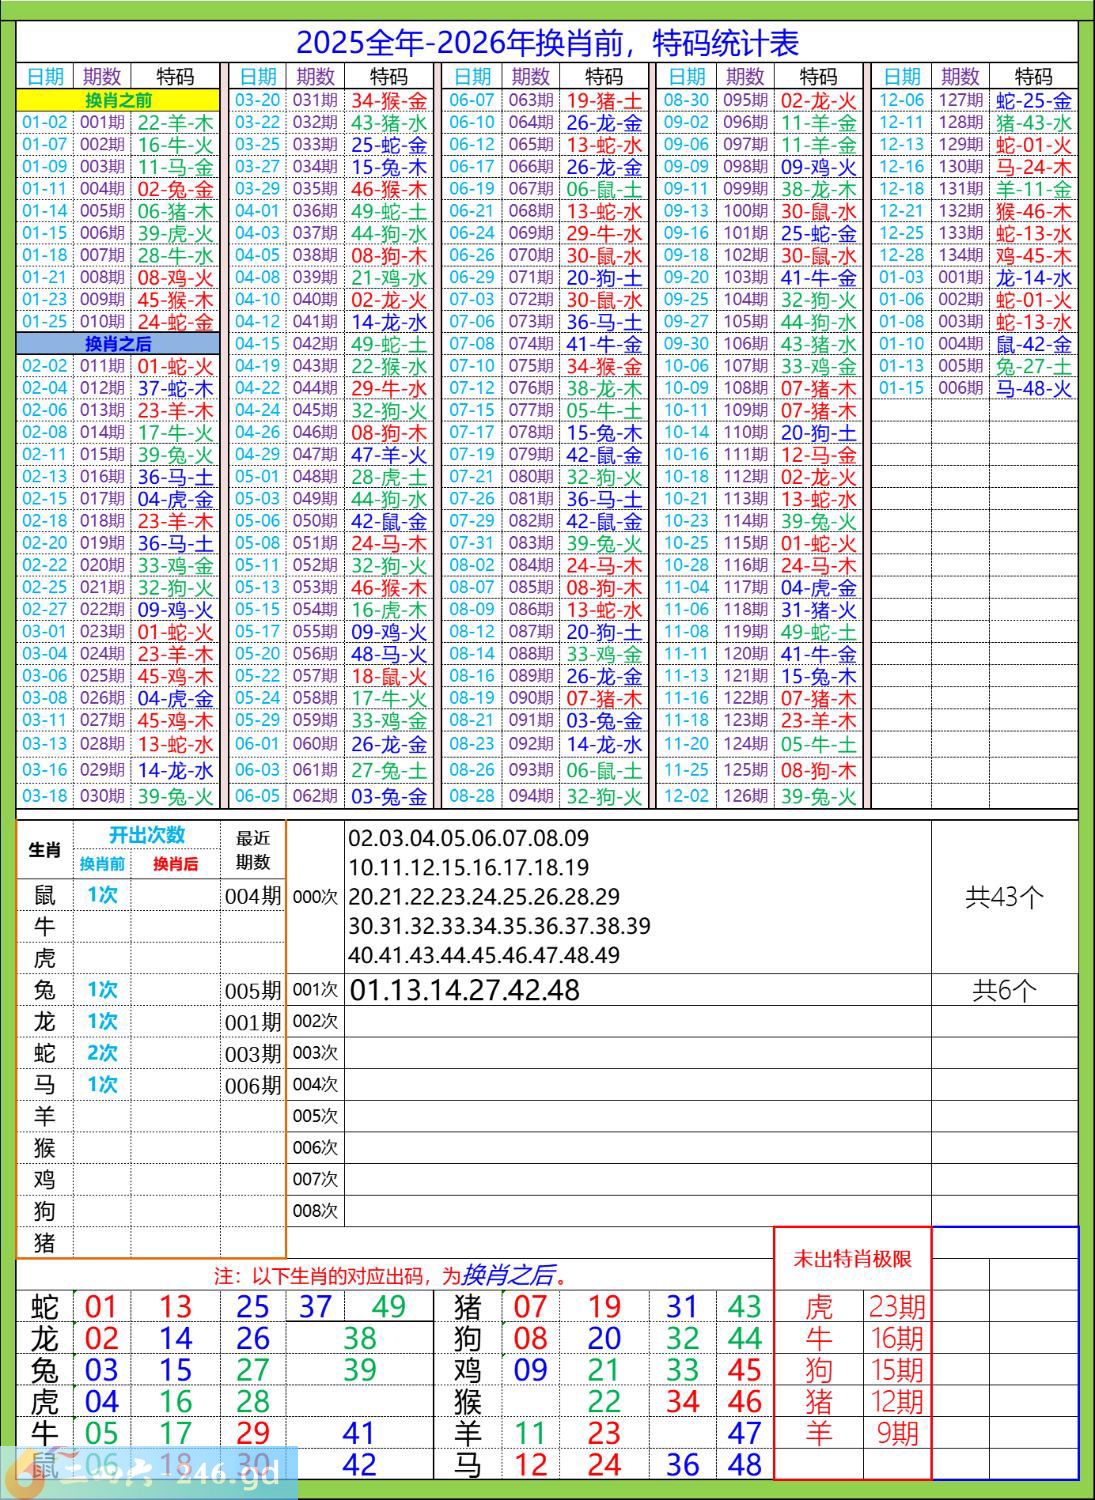Select the date cell 12-06
The image size is (1095, 1500).
(901, 100)
